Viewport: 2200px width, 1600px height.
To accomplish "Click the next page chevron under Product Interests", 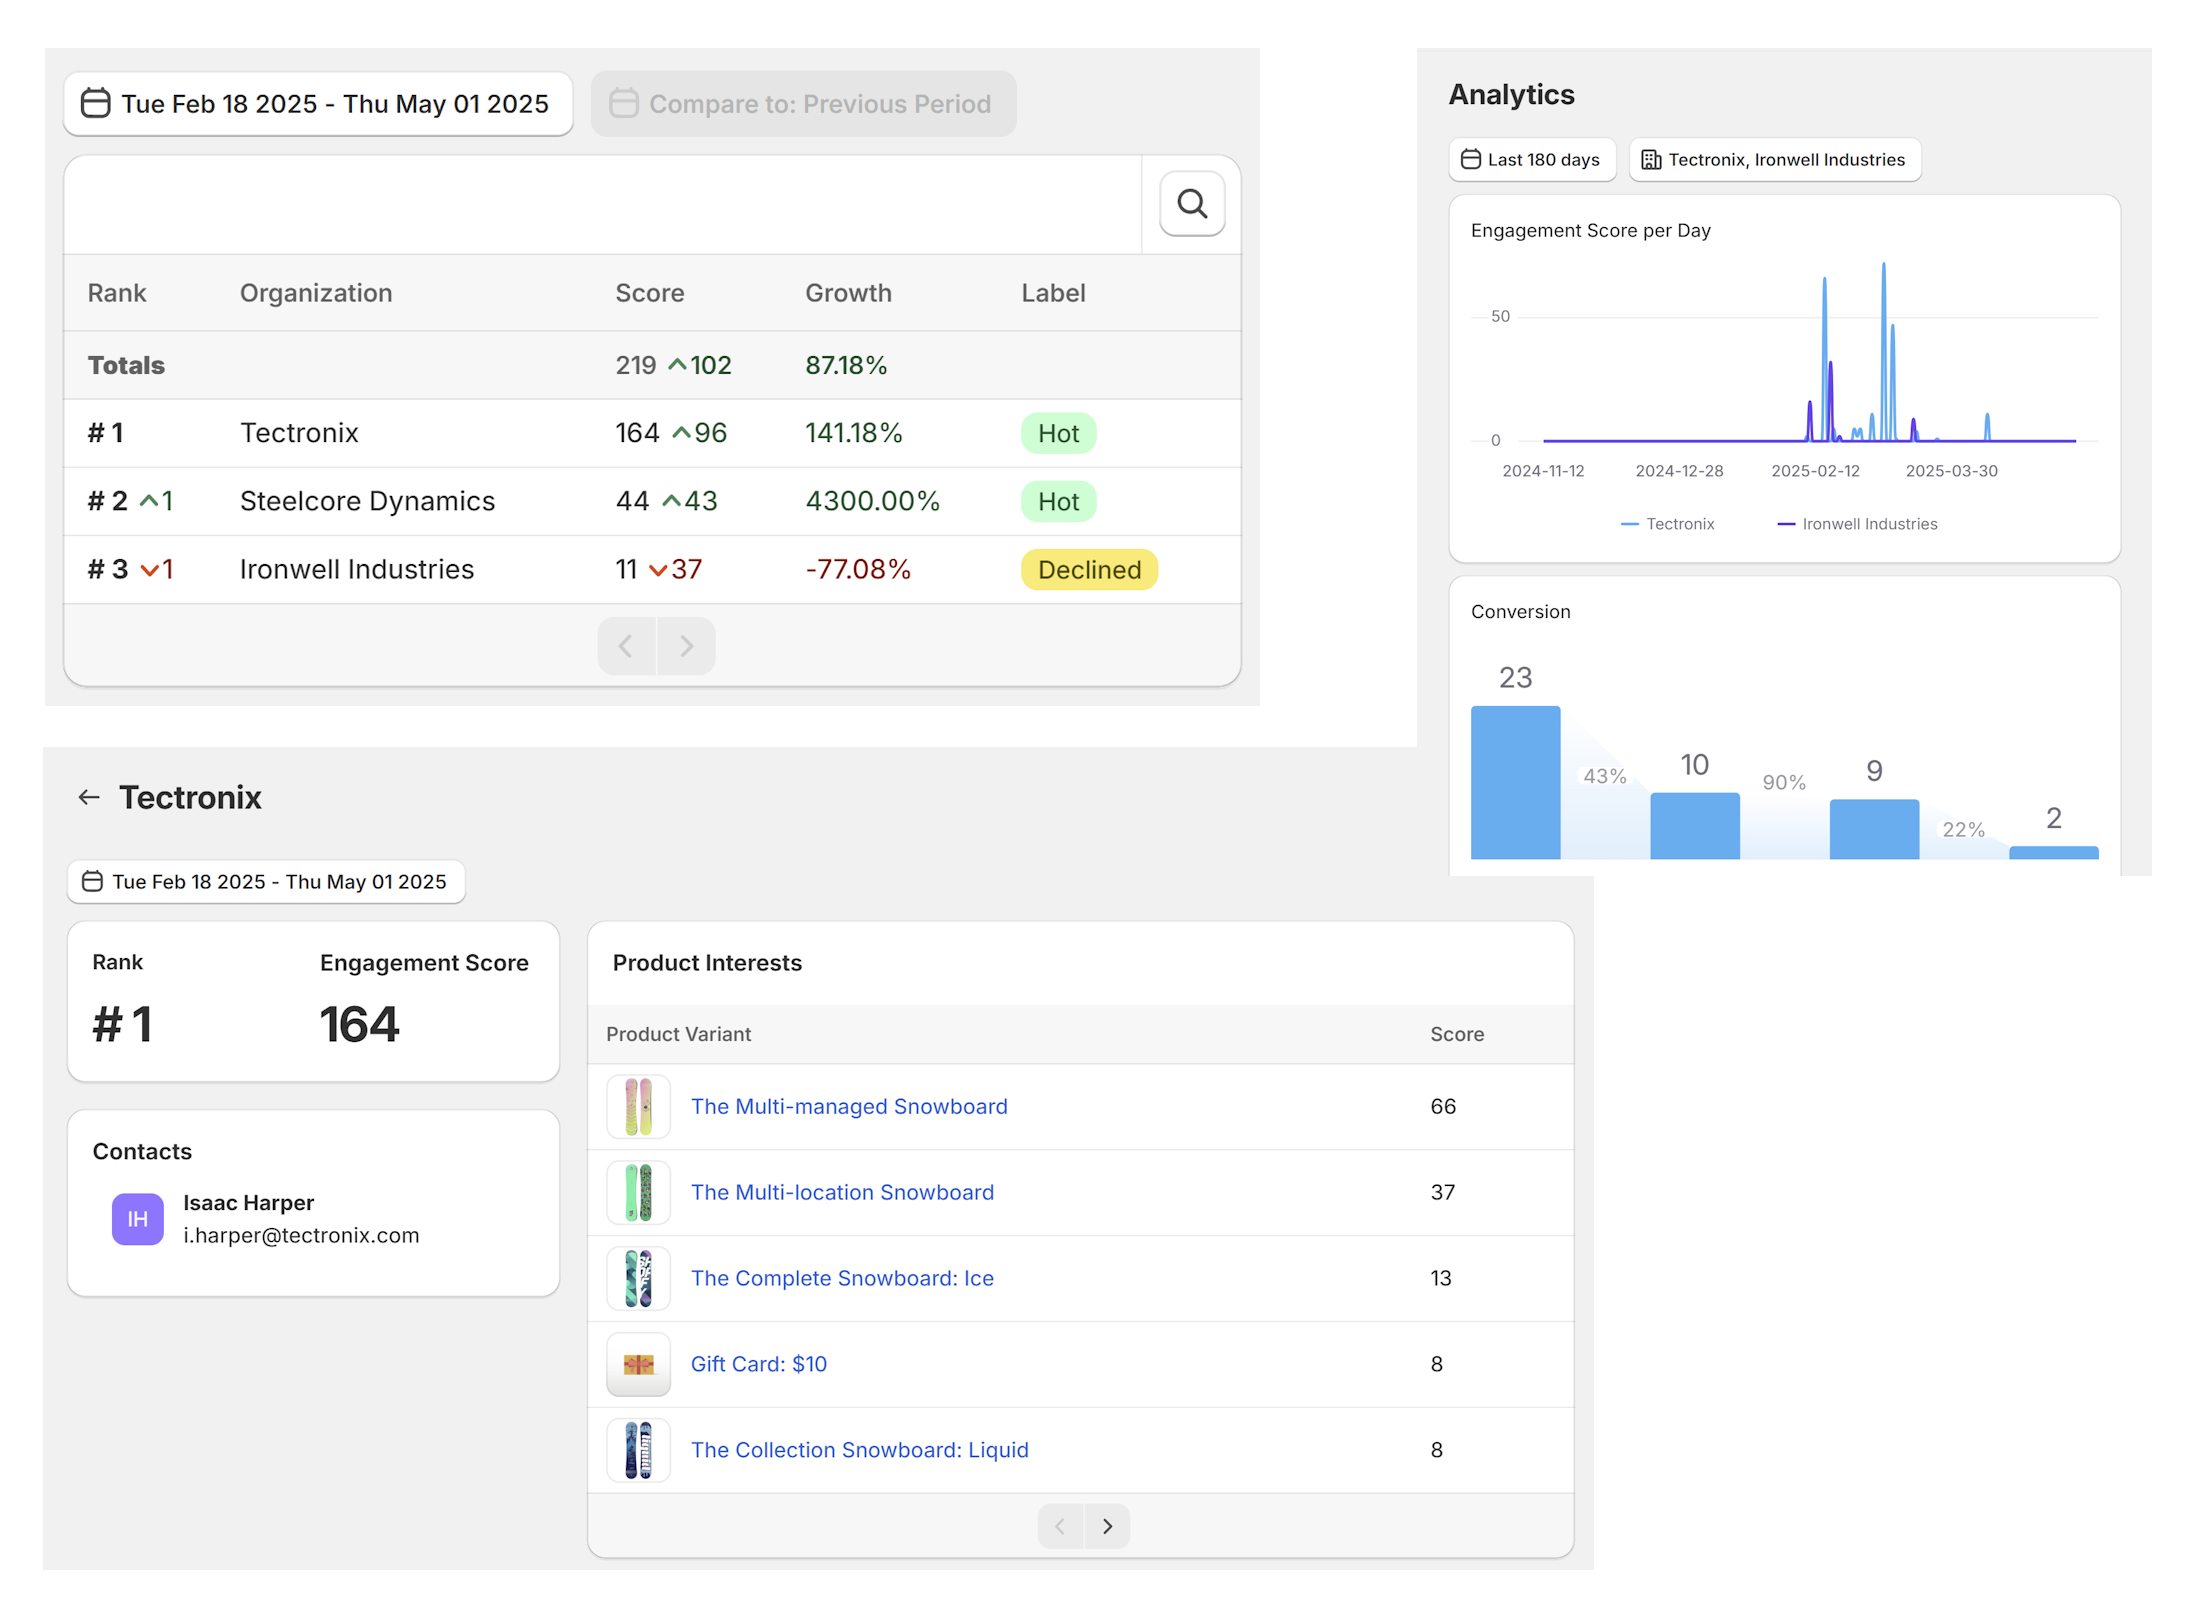I will (x=1107, y=1526).
